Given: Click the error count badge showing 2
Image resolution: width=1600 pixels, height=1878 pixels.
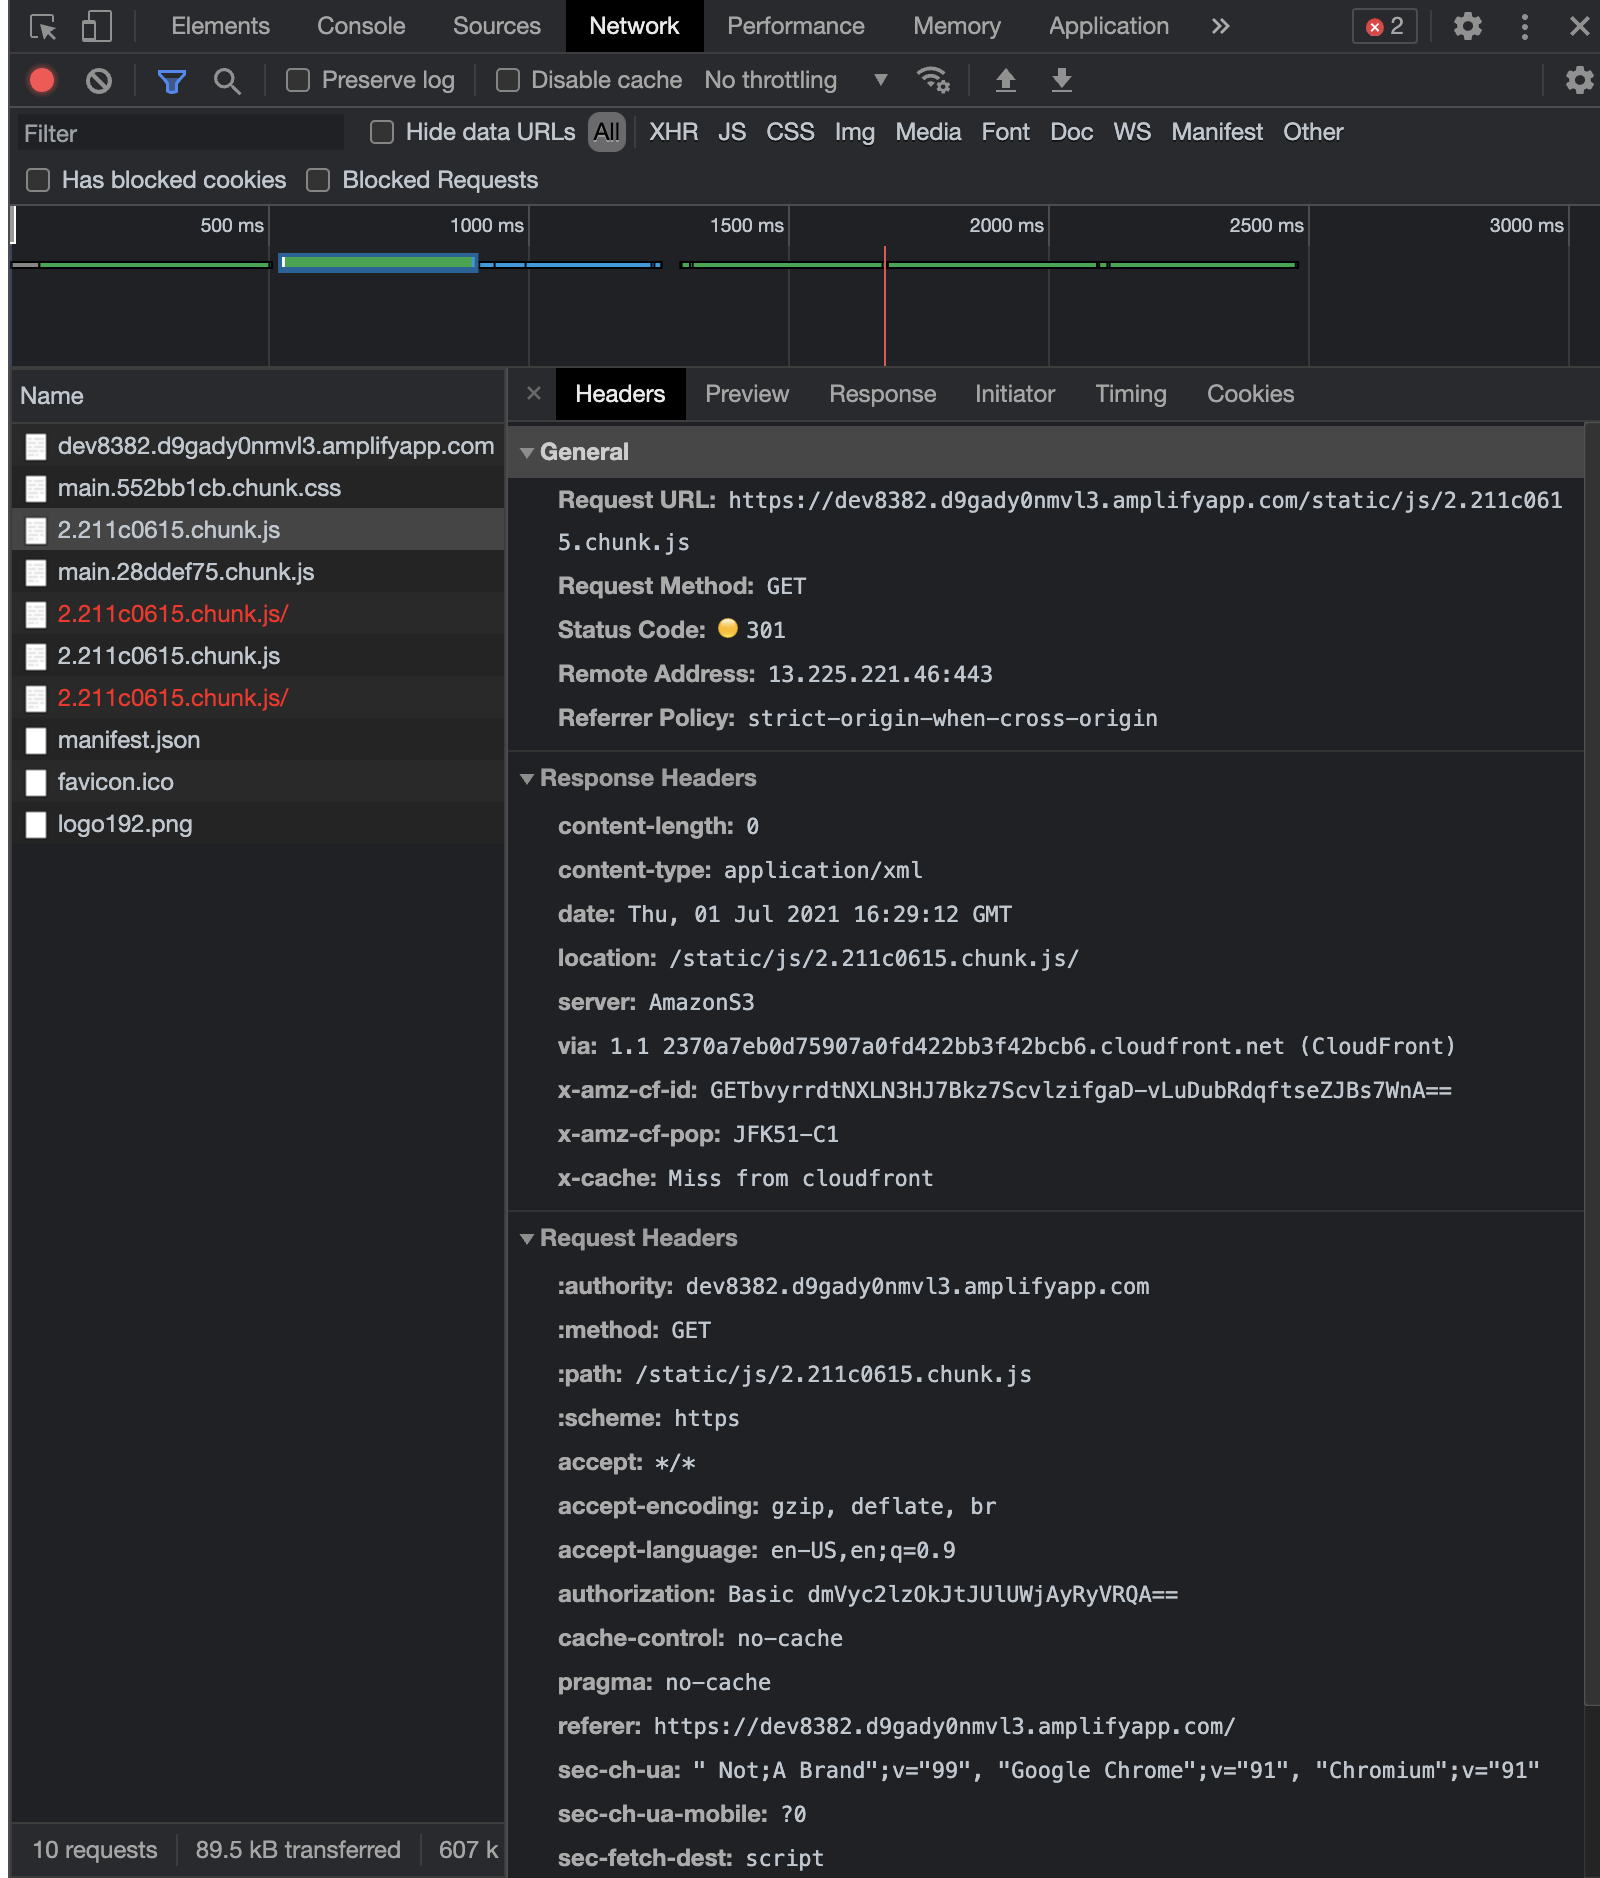Looking at the screenshot, I should (x=1385, y=26).
